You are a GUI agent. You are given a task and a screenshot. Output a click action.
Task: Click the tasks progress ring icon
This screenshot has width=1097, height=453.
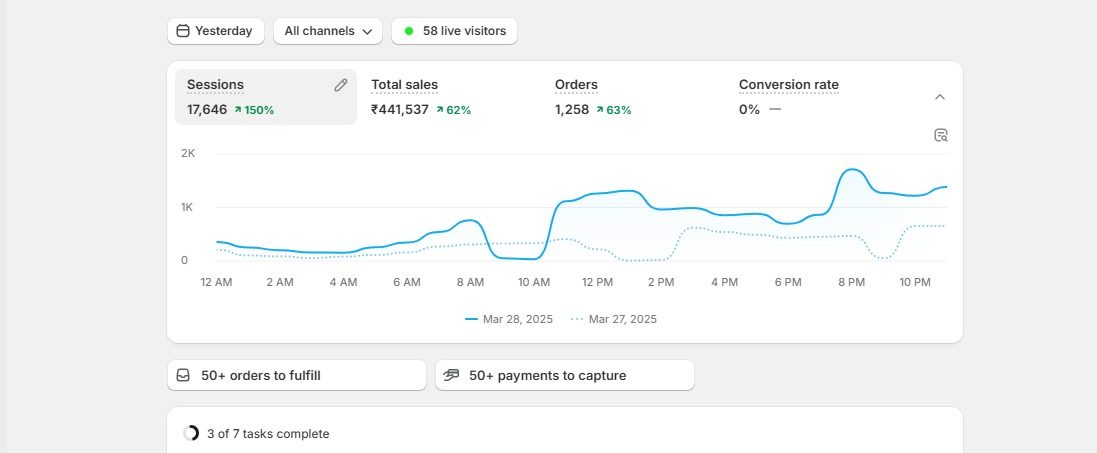(191, 433)
